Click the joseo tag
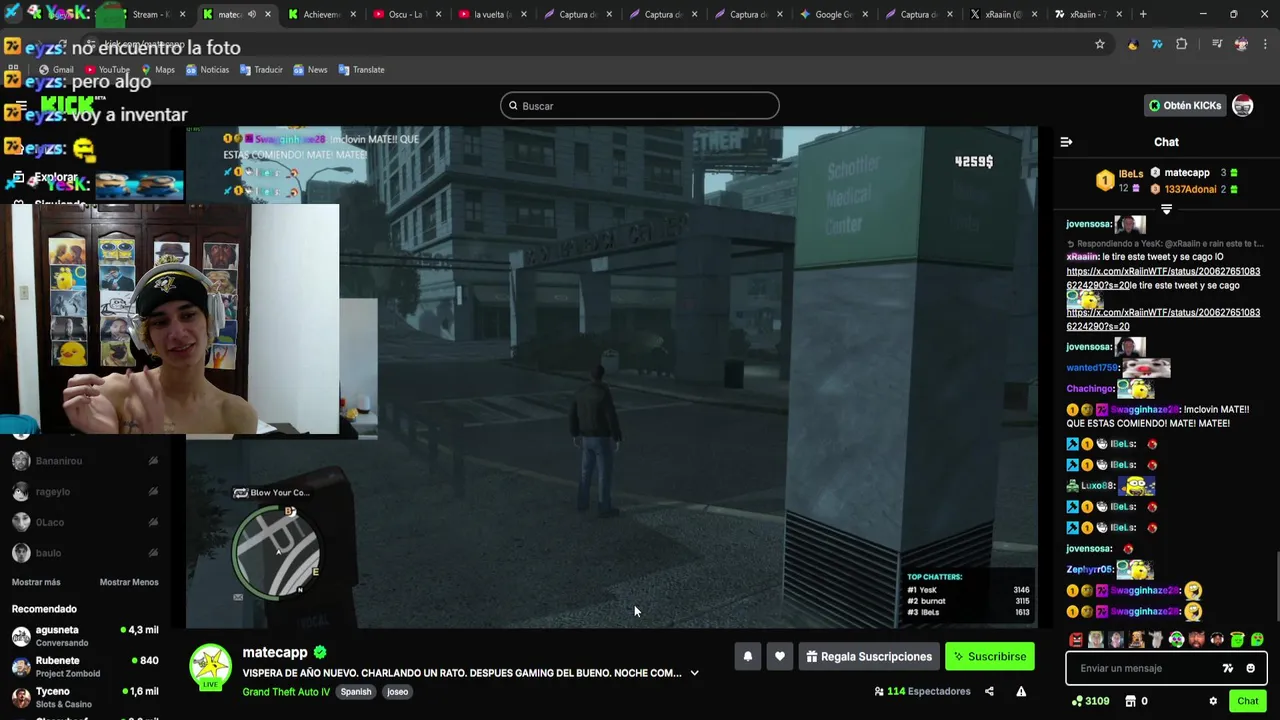Screen dimensions: 1280x720 (397, 692)
